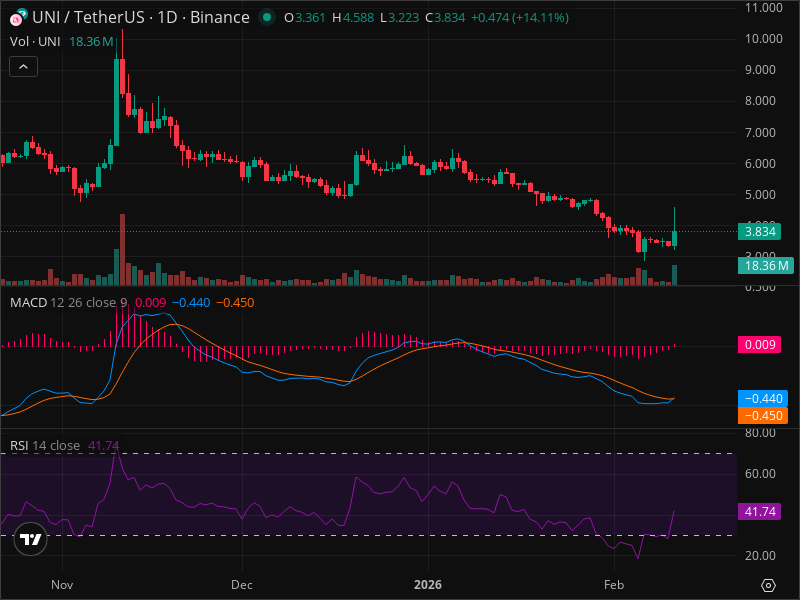Click the MACD histogram value label 0.009
This screenshot has width=800, height=600.
pyautogui.click(x=759, y=344)
